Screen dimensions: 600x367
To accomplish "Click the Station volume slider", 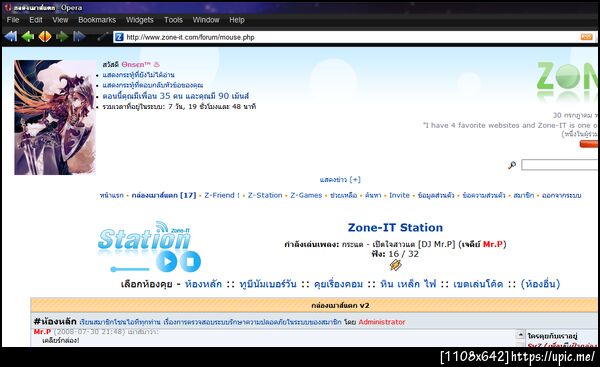I will pos(130,269).
